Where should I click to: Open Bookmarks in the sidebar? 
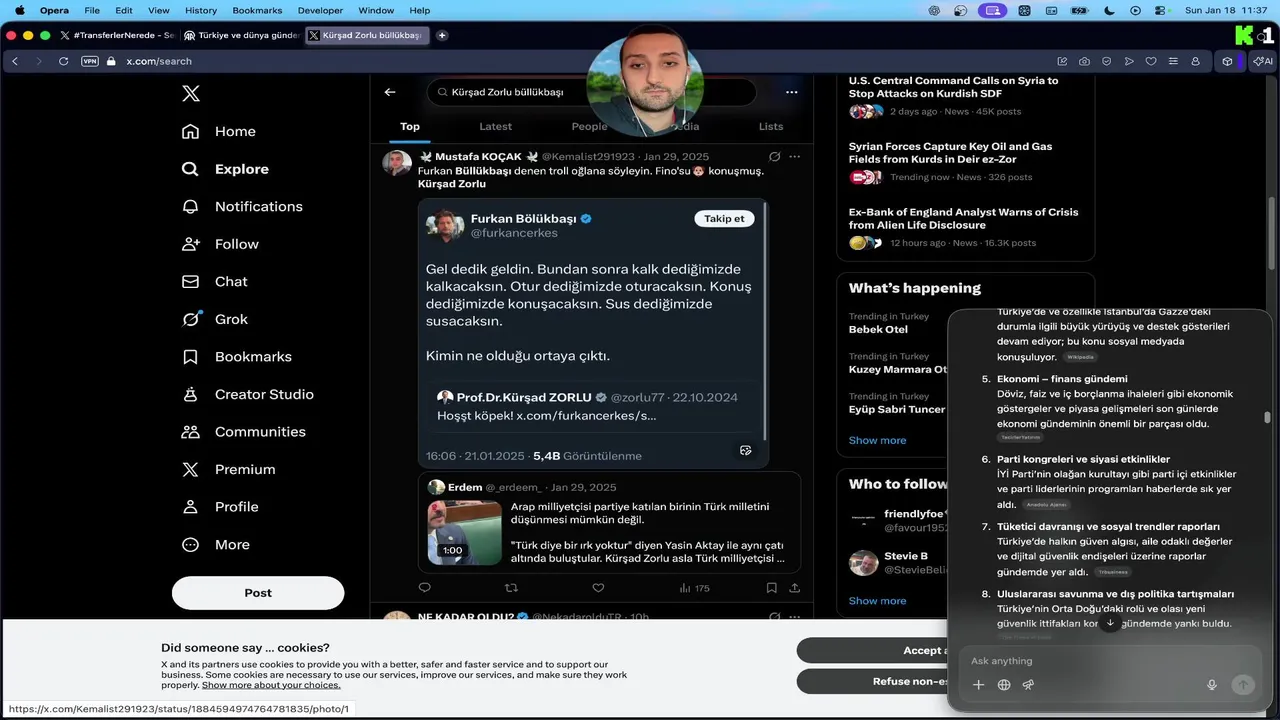point(236,357)
